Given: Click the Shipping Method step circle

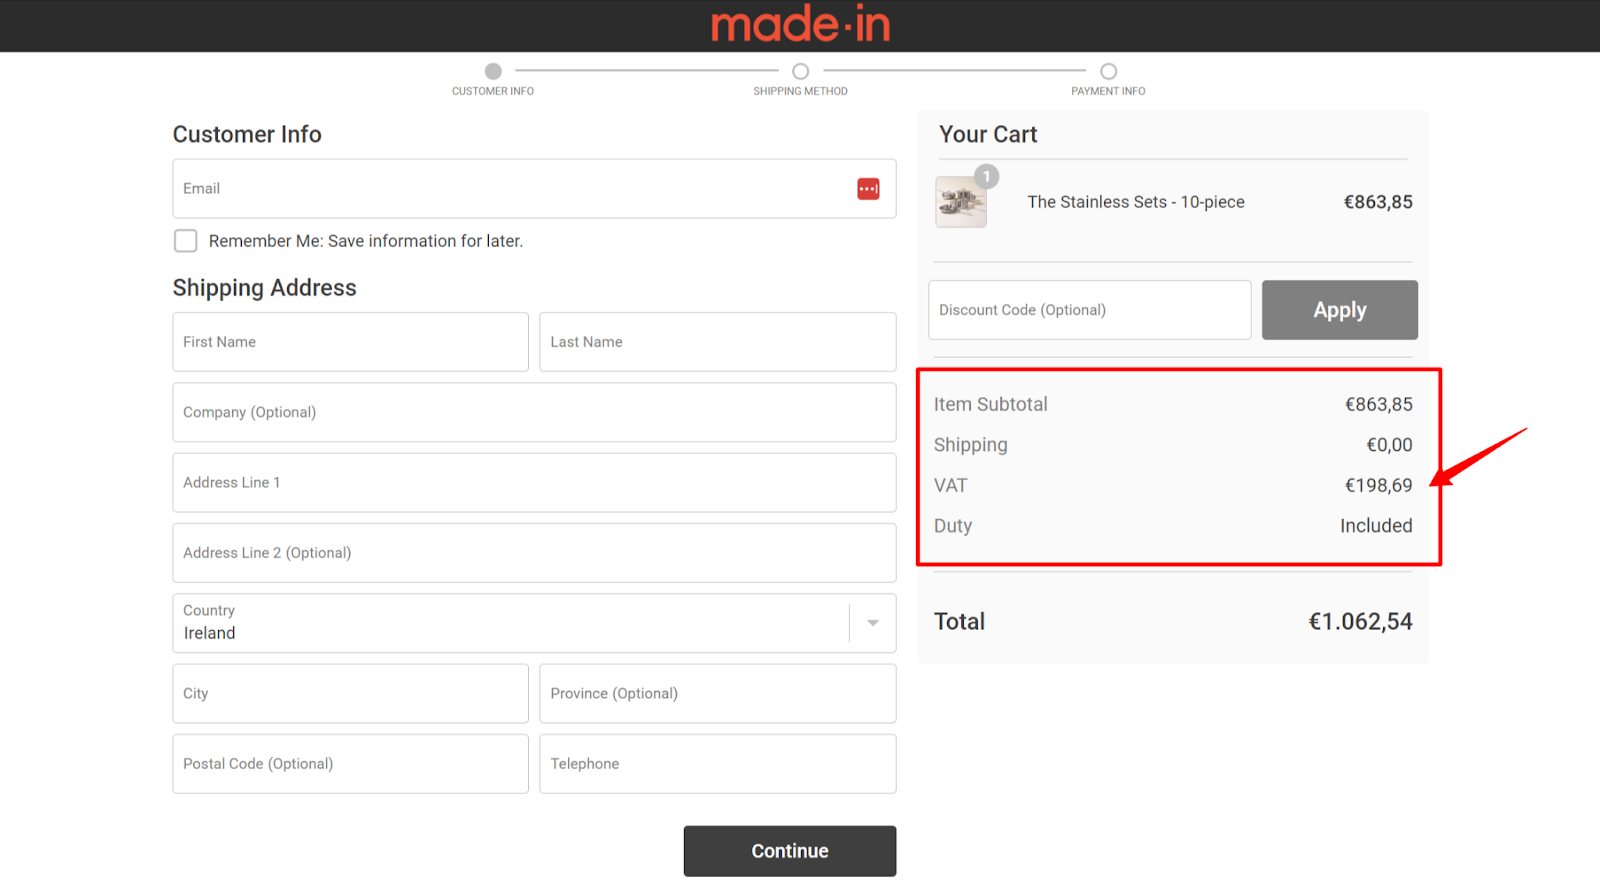Looking at the screenshot, I should (800, 71).
